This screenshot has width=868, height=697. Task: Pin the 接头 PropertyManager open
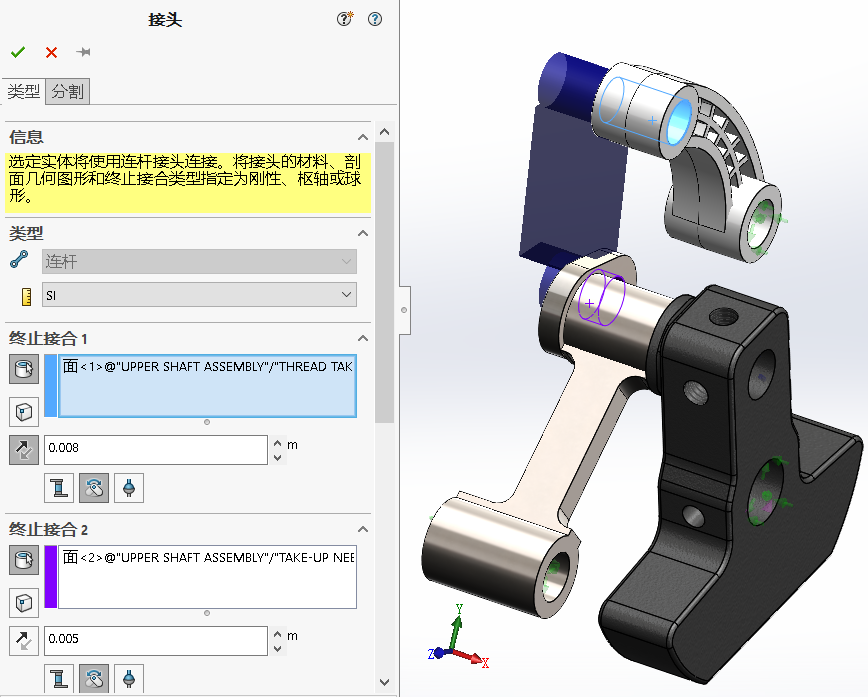83,52
